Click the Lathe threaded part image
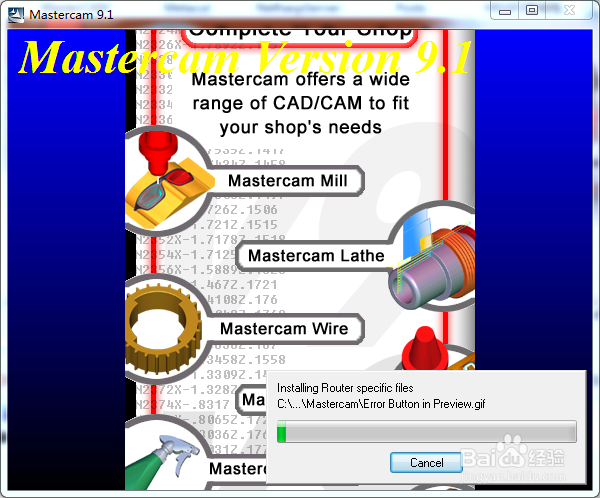 coord(432,260)
